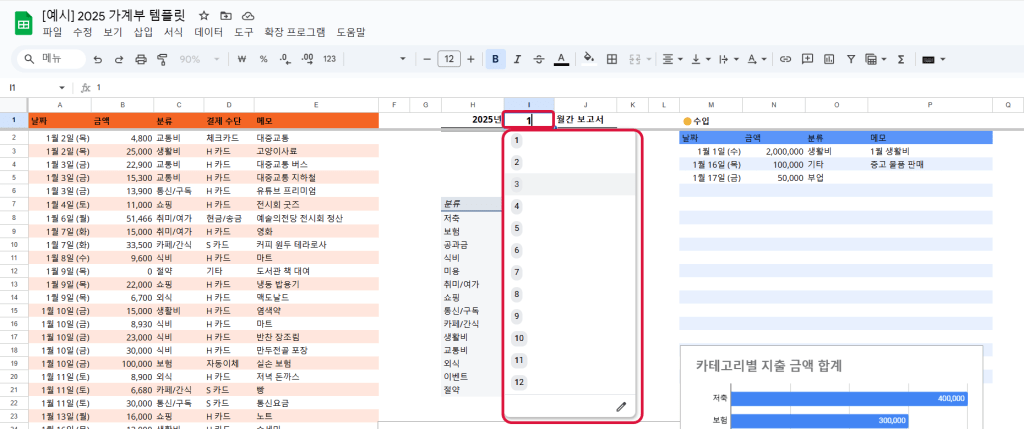1024x429 pixels.
Task: Click the print icon in toolbar
Action: pos(141,59)
